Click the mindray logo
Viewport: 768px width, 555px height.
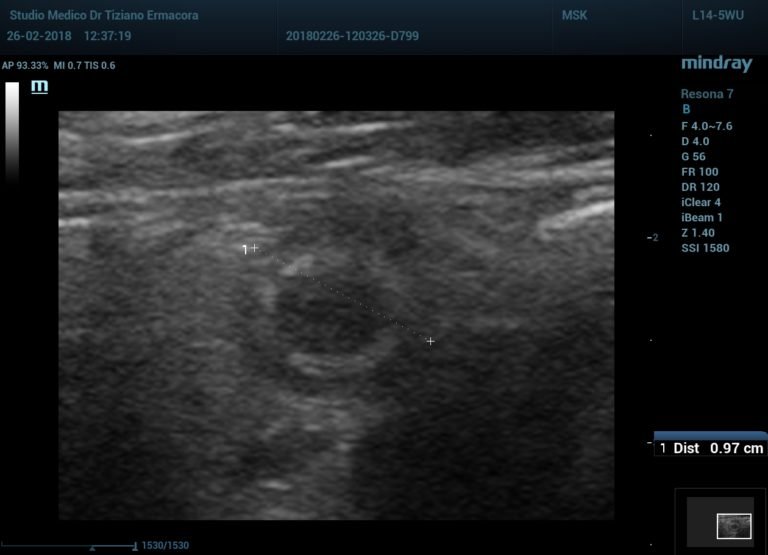point(715,64)
